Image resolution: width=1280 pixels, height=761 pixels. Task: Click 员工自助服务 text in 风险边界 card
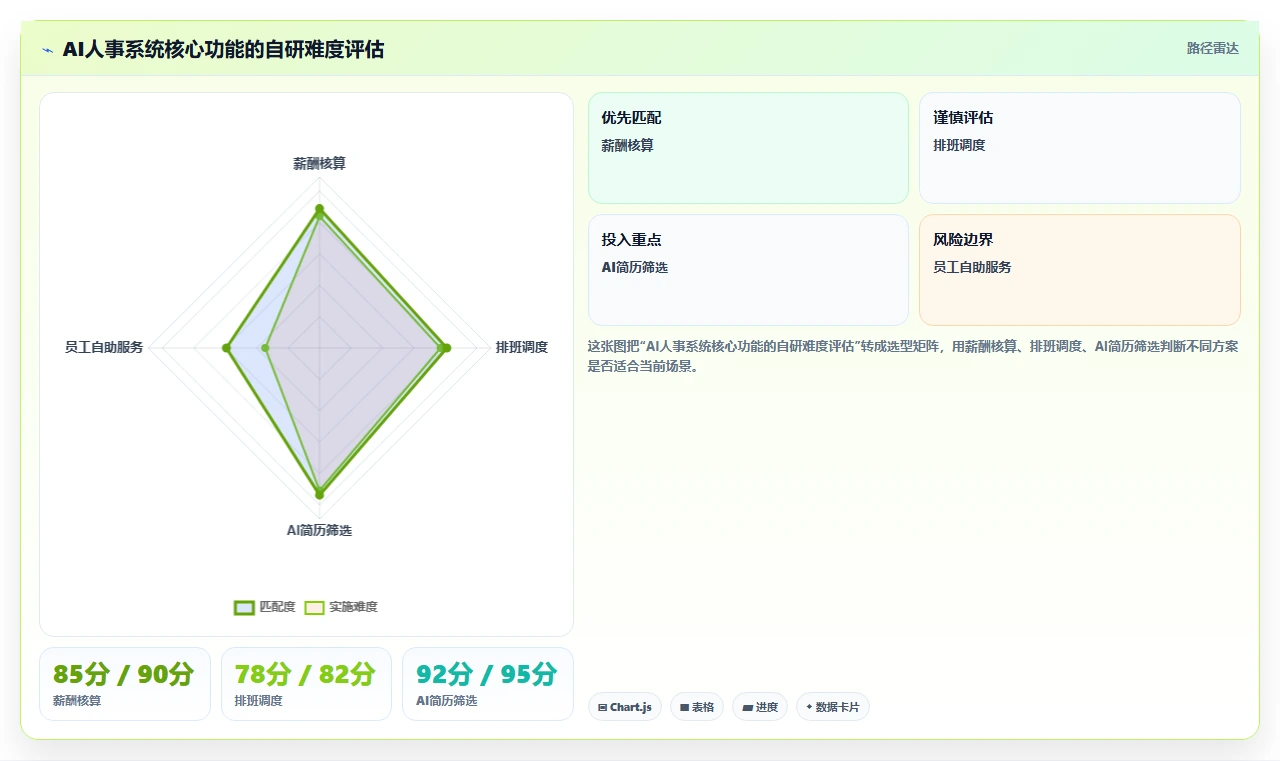tap(972, 267)
